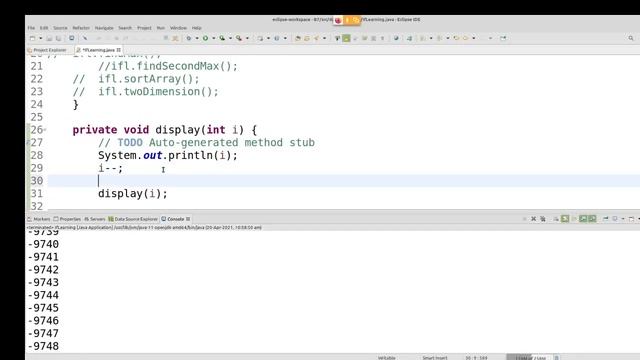Click Remove All Terminated Launches icon
Viewport: 640px width, 360px height.
pos(543,219)
